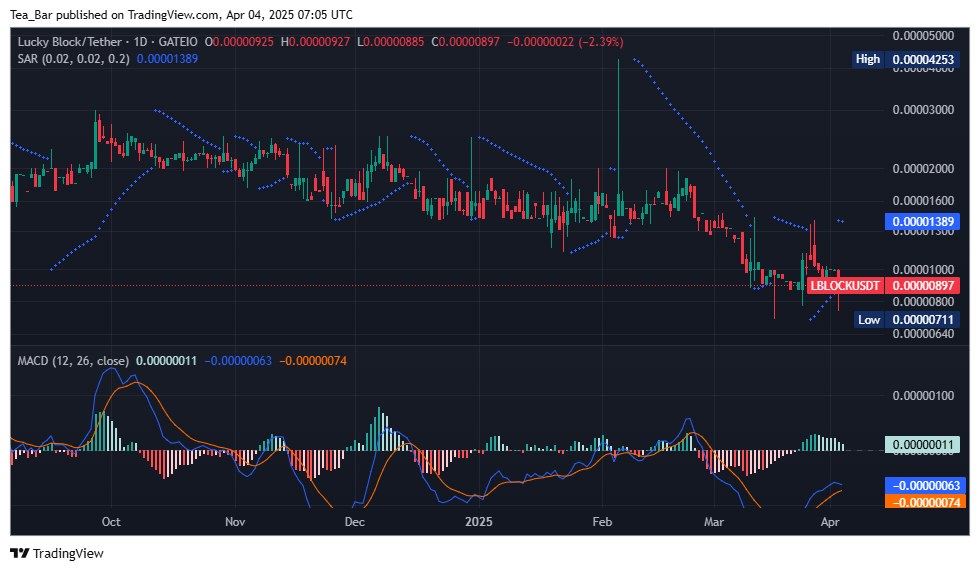Click the TradingView logo at bottom left
The height and width of the screenshot is (571, 980).
click(57, 553)
